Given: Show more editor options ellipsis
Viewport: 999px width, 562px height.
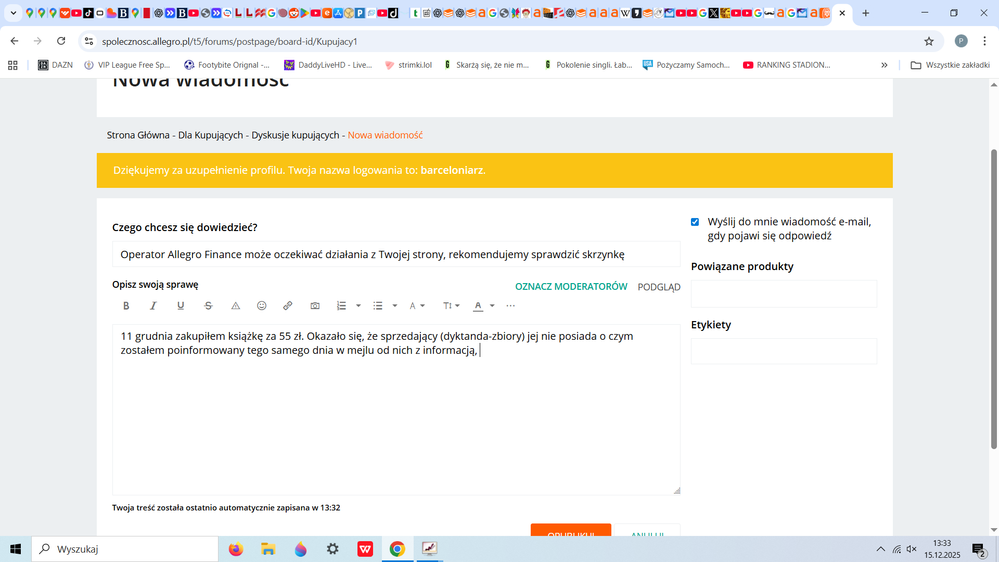Looking at the screenshot, I should (510, 306).
